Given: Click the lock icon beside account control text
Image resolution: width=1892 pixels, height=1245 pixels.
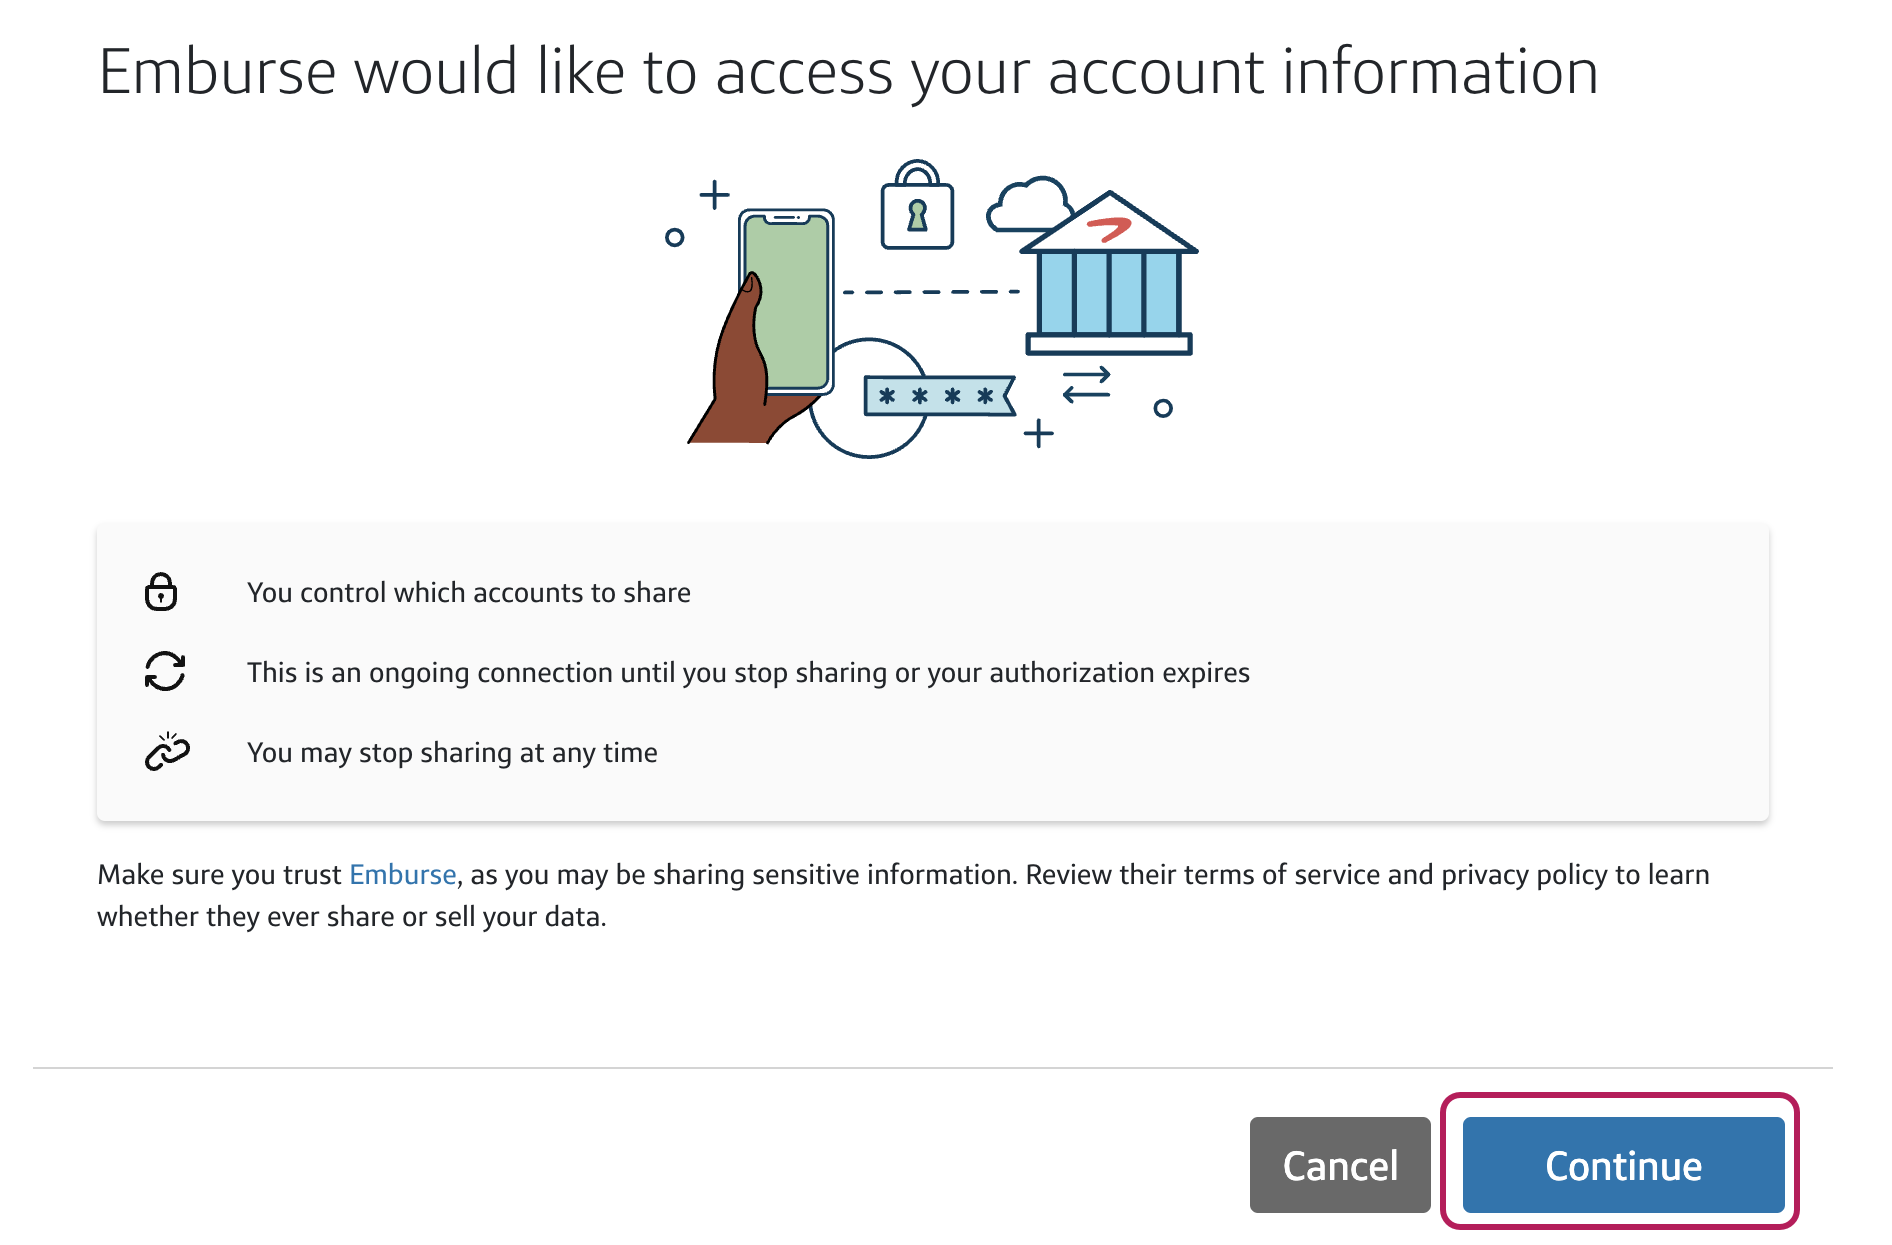Looking at the screenshot, I should pyautogui.click(x=161, y=592).
